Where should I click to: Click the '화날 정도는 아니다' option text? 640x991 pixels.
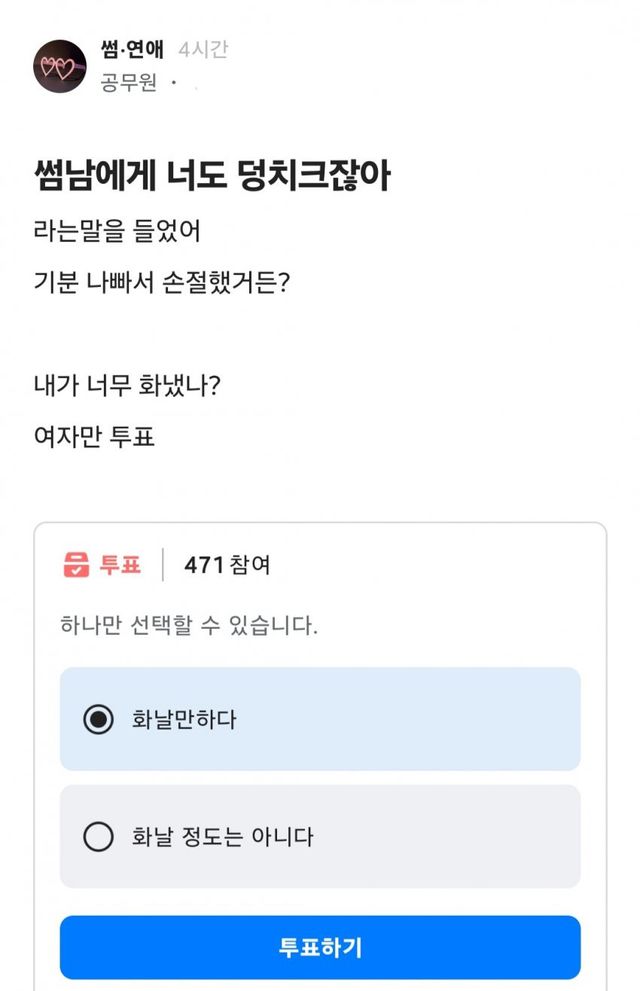click(x=222, y=836)
